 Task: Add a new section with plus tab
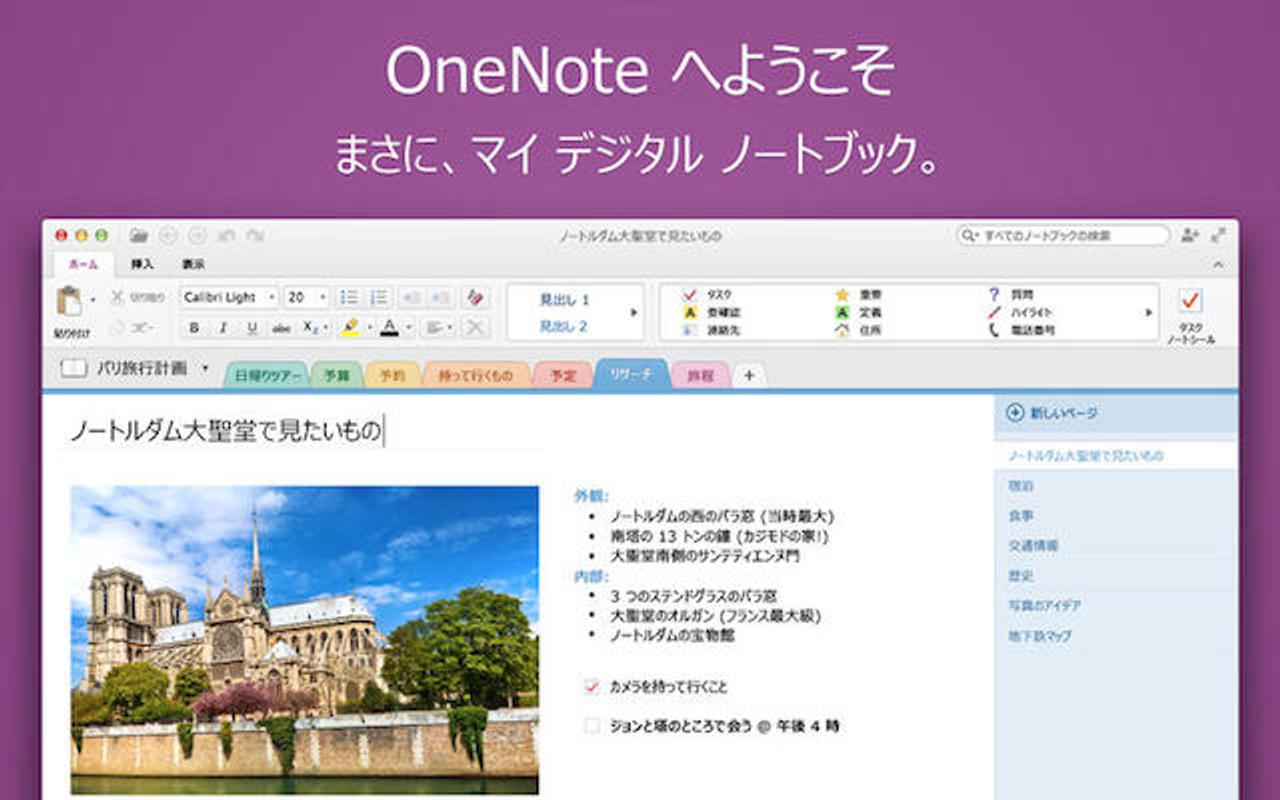[749, 375]
